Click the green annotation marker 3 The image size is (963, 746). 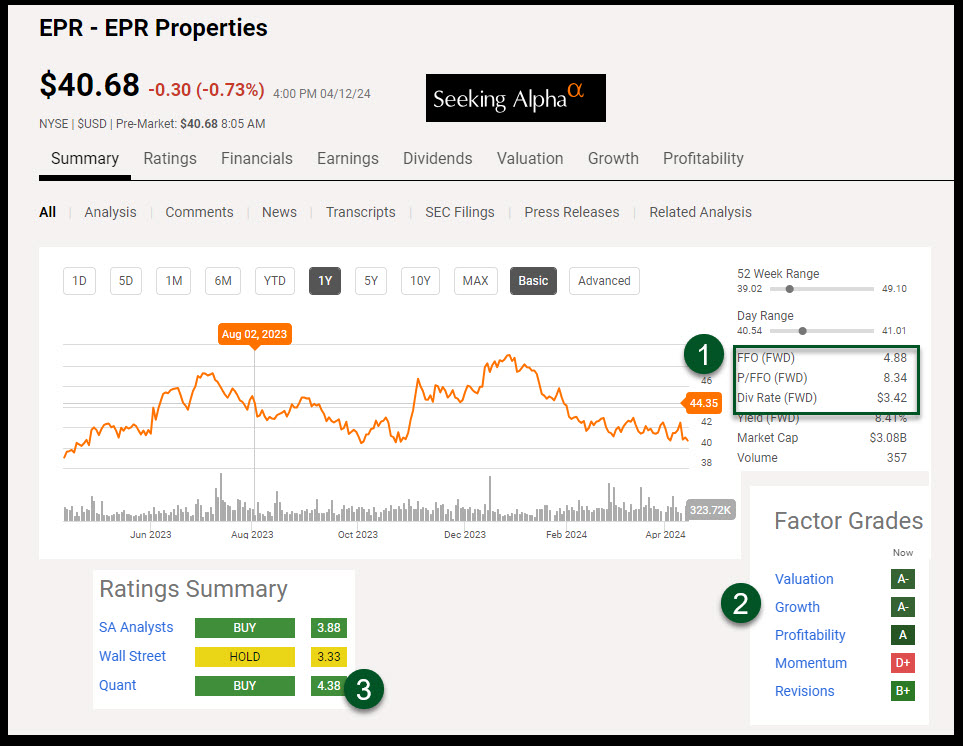click(365, 689)
